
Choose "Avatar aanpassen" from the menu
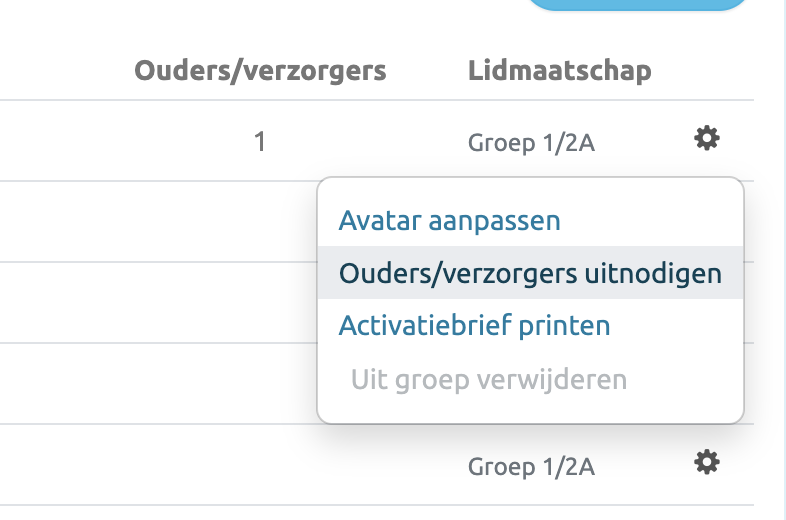point(449,220)
